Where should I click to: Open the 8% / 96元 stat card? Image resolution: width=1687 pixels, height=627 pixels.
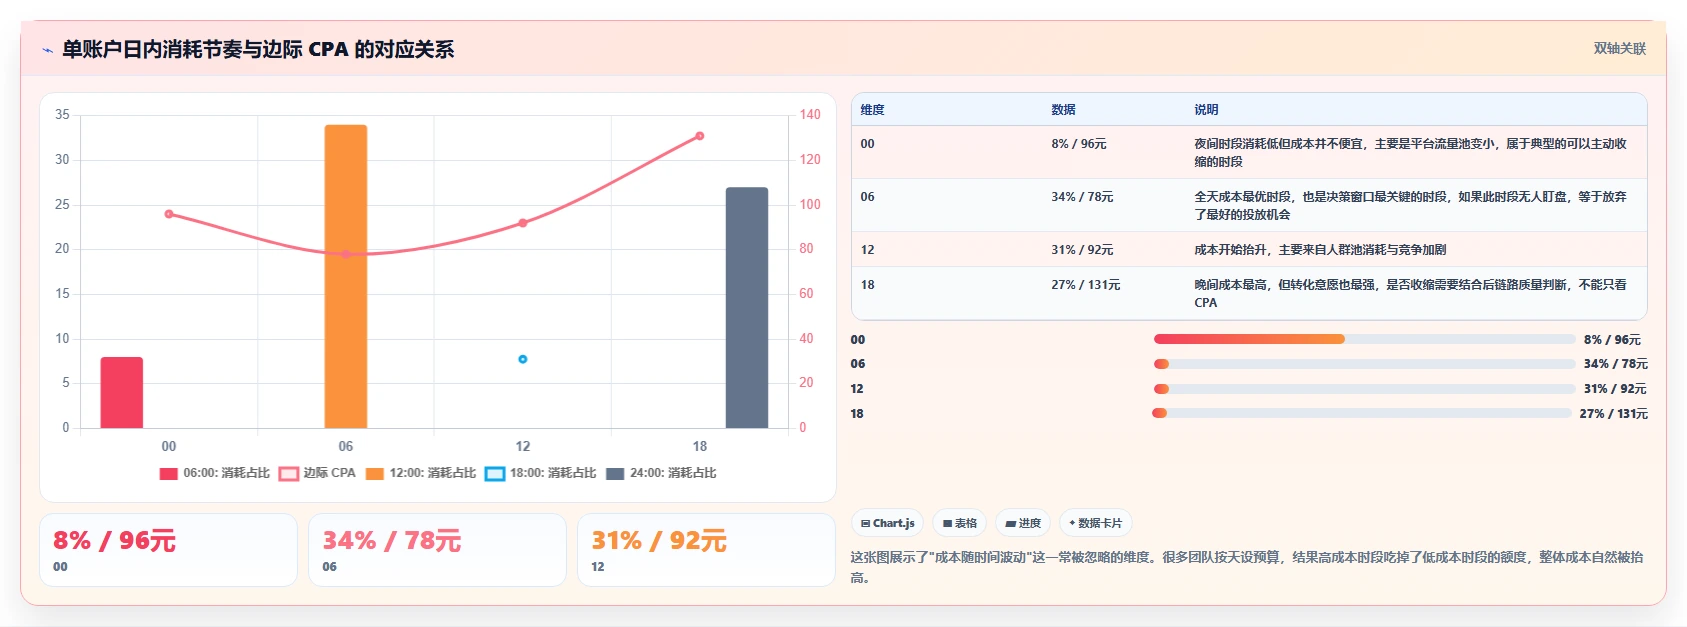tap(169, 550)
